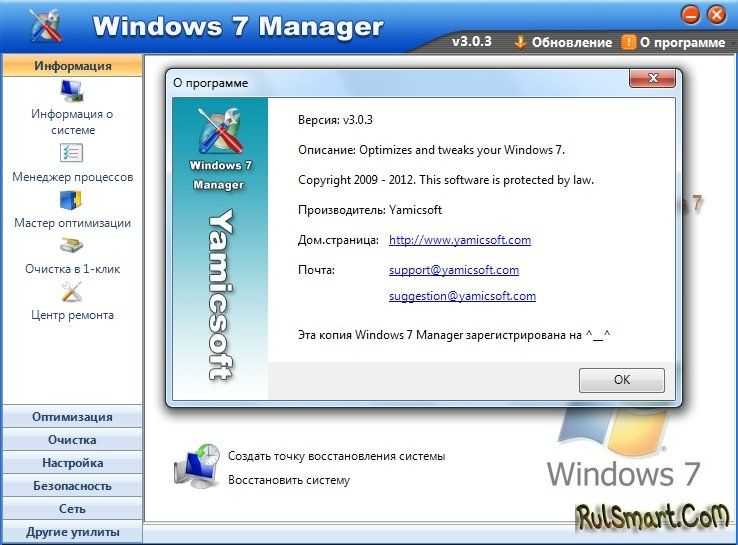Click the system restore point computer icon

tap(196, 466)
